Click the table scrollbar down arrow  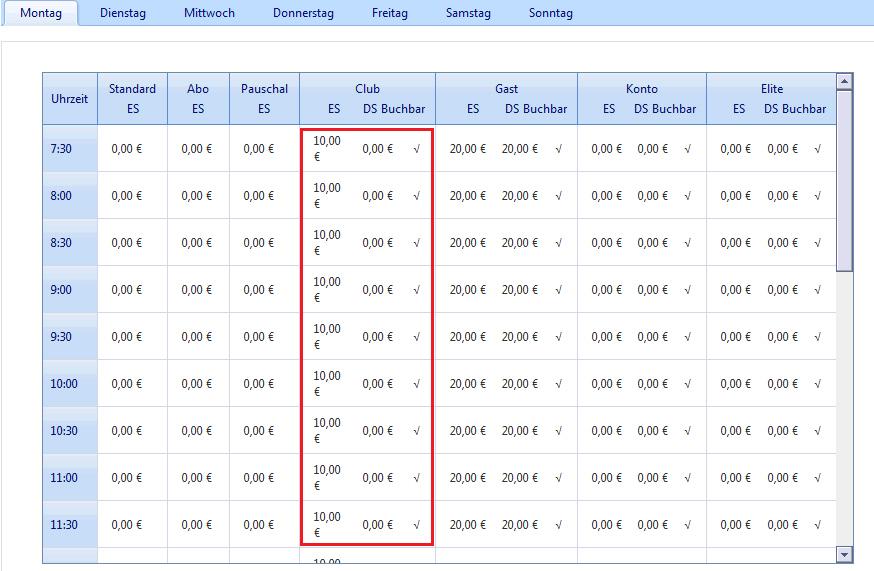844,554
